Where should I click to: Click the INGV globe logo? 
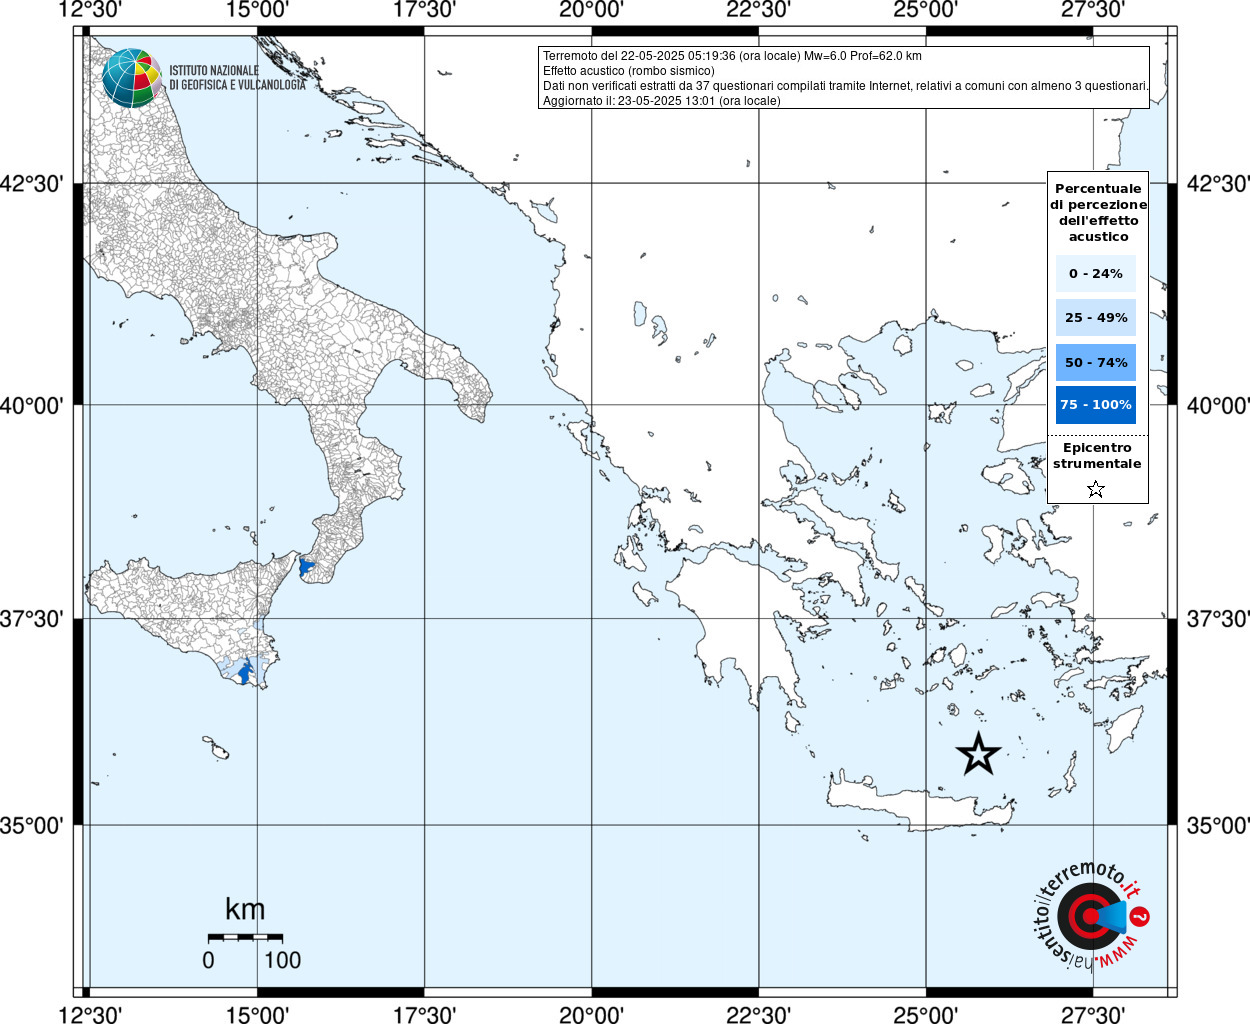click(x=131, y=78)
